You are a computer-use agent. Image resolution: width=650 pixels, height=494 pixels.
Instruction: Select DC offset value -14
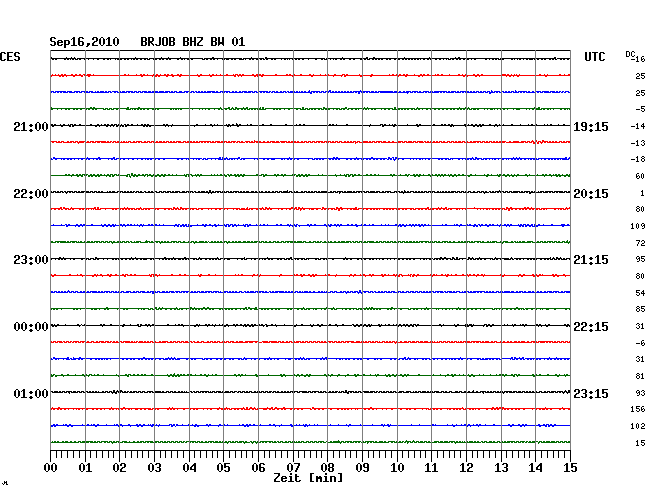click(638, 126)
